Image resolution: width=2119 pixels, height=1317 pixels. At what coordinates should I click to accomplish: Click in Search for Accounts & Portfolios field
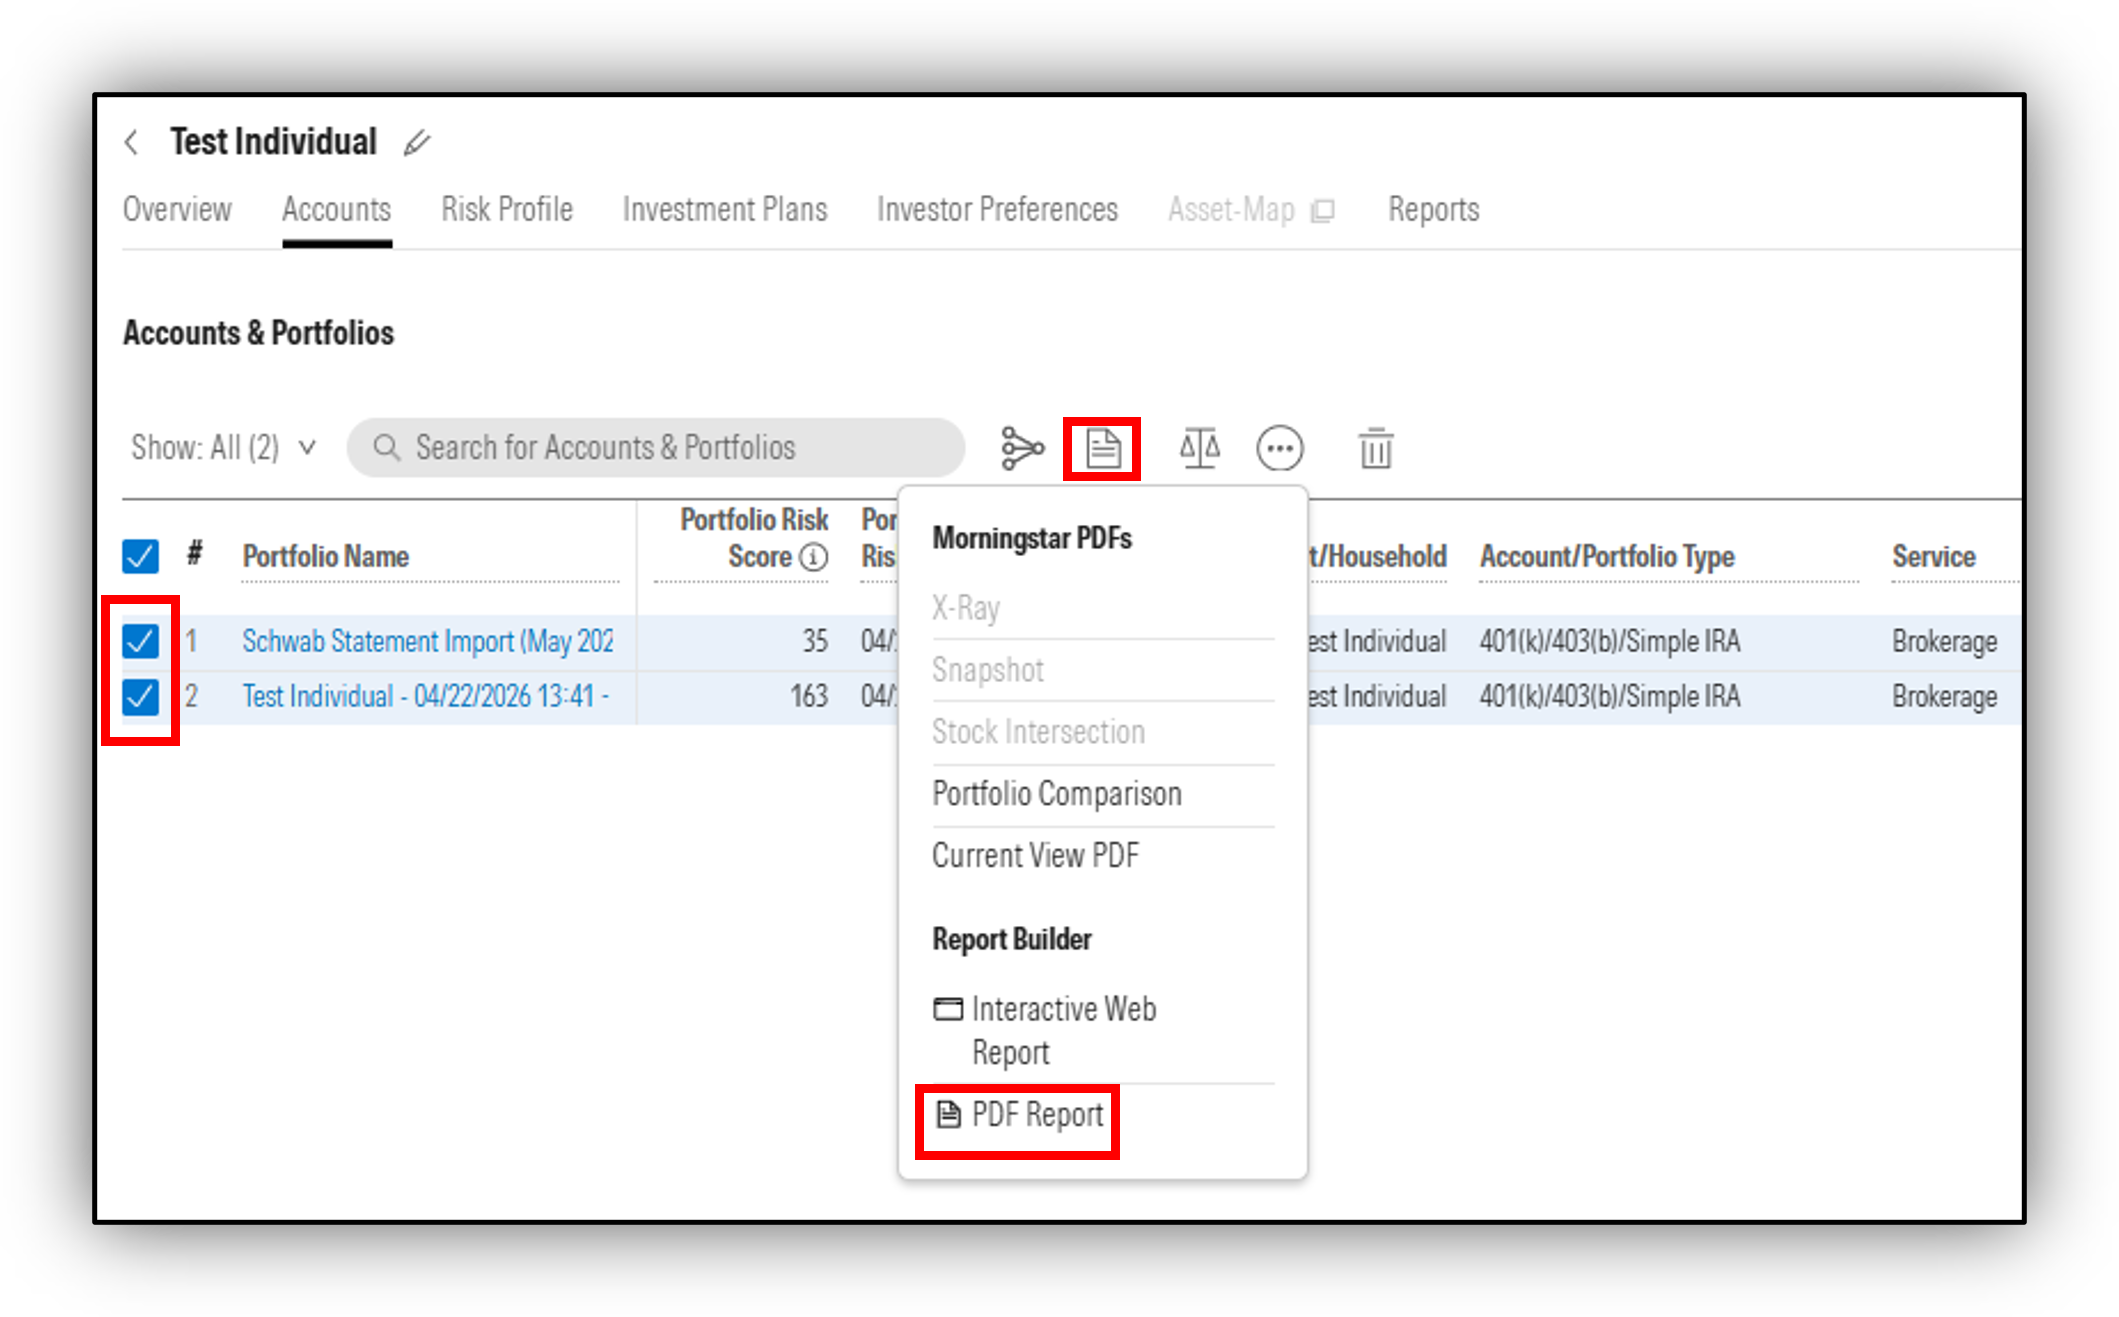(x=656, y=447)
